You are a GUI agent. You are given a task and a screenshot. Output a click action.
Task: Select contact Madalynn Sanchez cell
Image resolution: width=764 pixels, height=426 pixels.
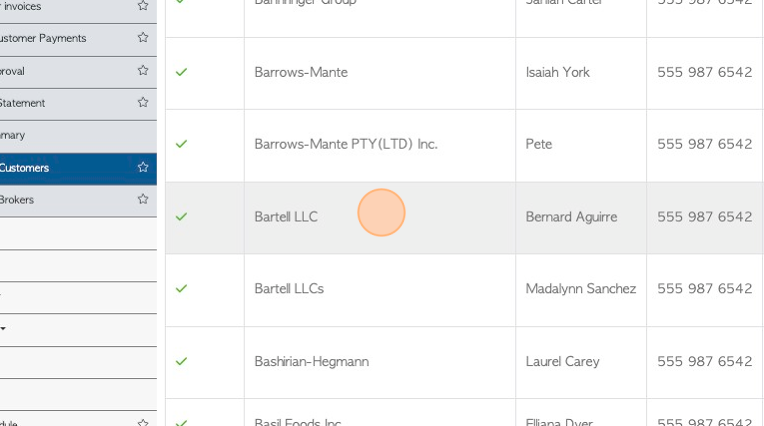tap(581, 289)
